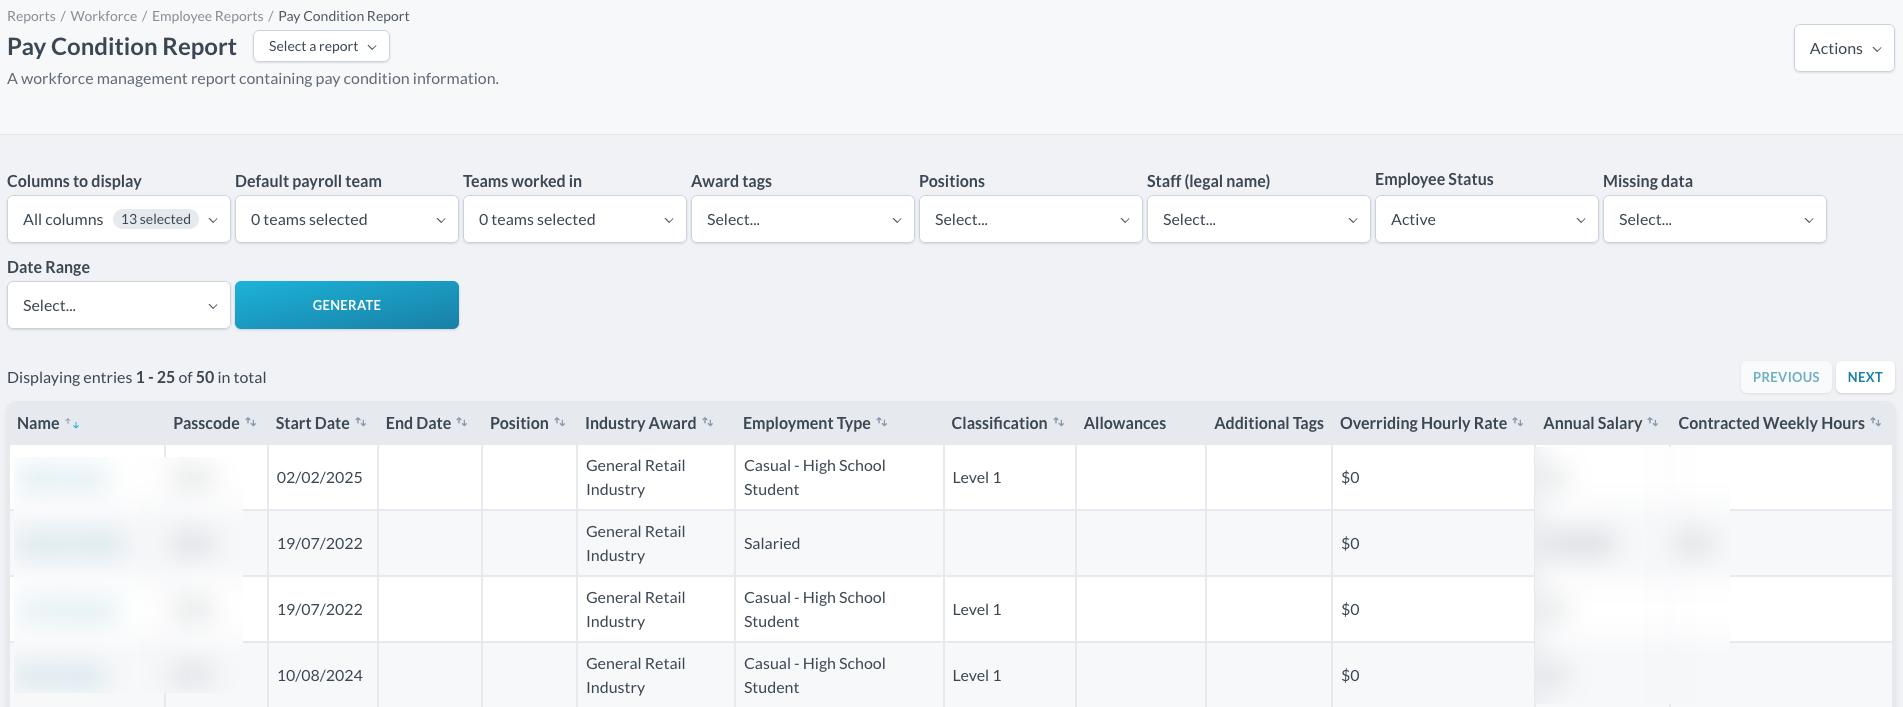Image resolution: width=1903 pixels, height=707 pixels.
Task: Open the Missing data dropdown
Action: coord(1714,219)
